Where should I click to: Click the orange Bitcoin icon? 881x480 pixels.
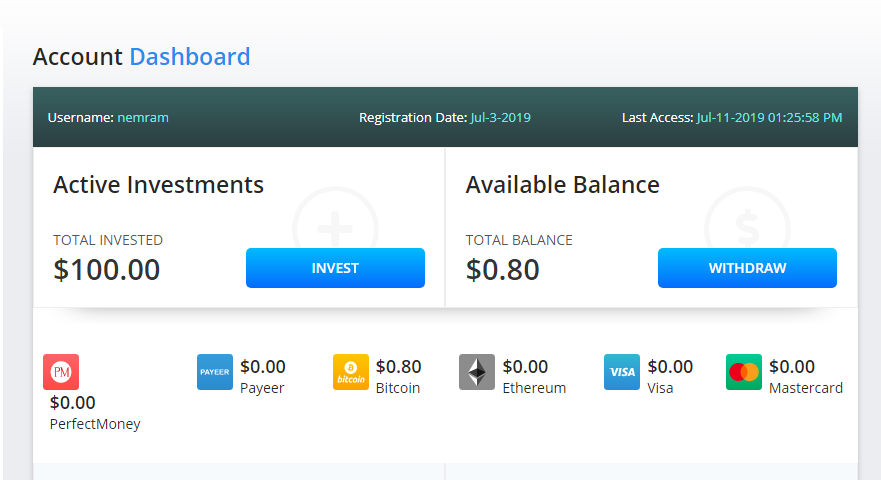(x=351, y=372)
